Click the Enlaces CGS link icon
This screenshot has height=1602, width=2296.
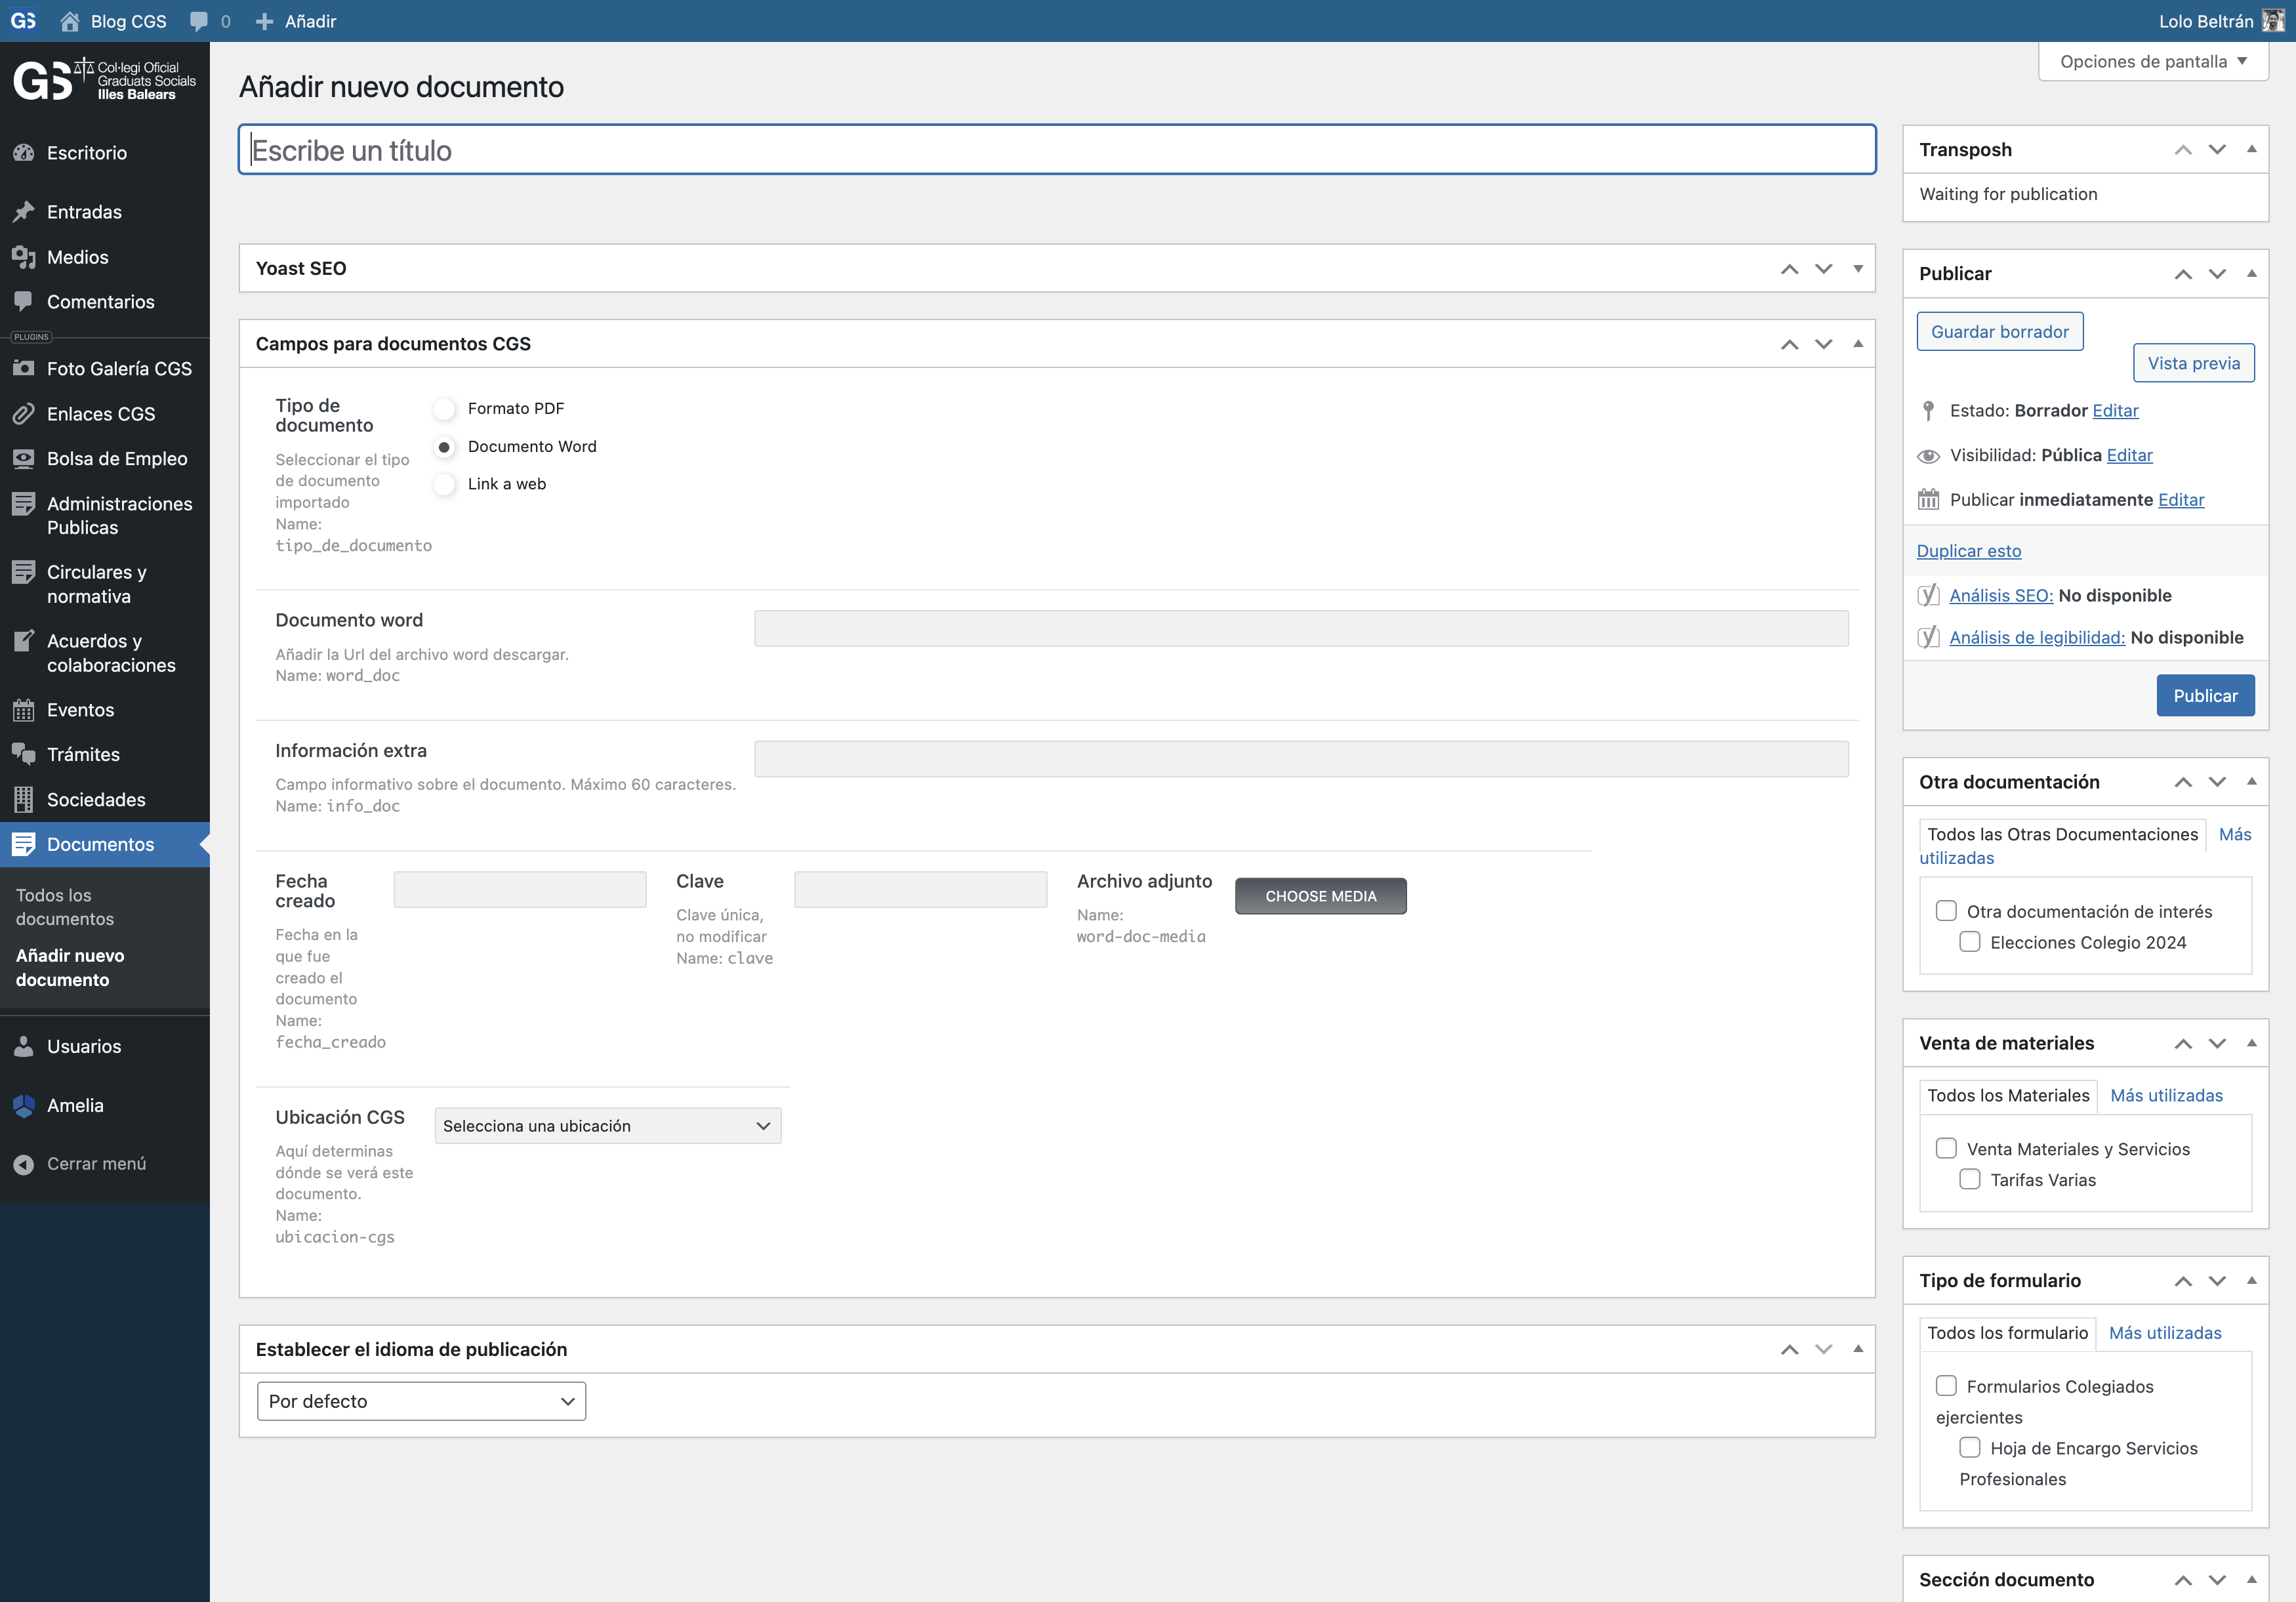[24, 413]
